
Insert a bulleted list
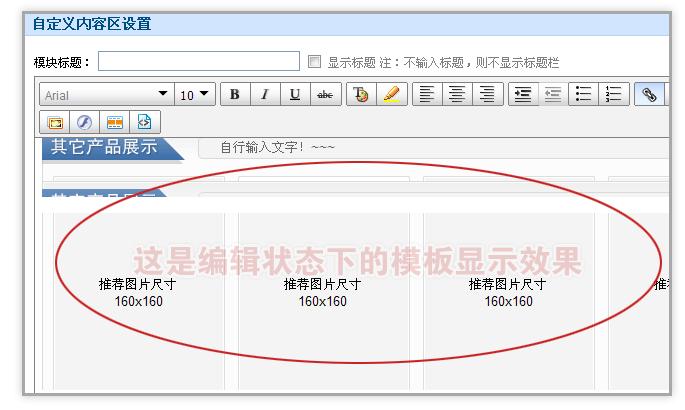(x=583, y=95)
